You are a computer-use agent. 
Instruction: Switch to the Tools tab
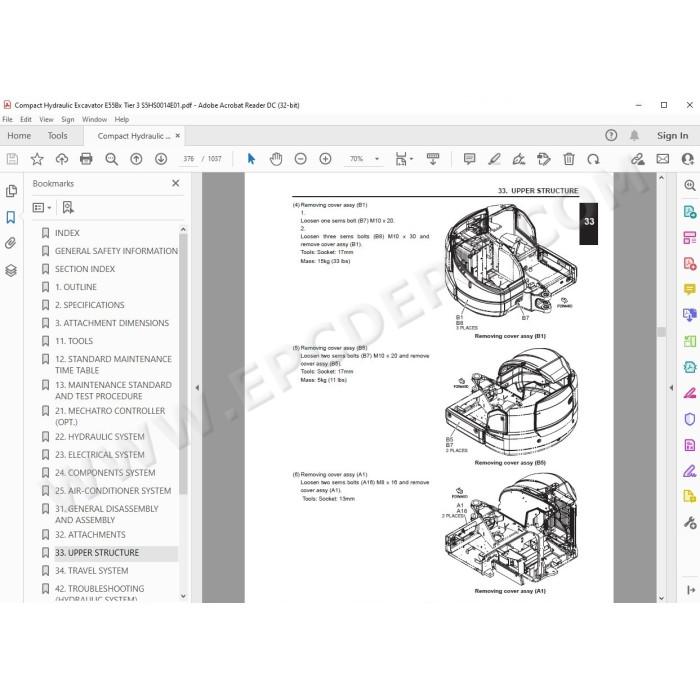pos(58,136)
